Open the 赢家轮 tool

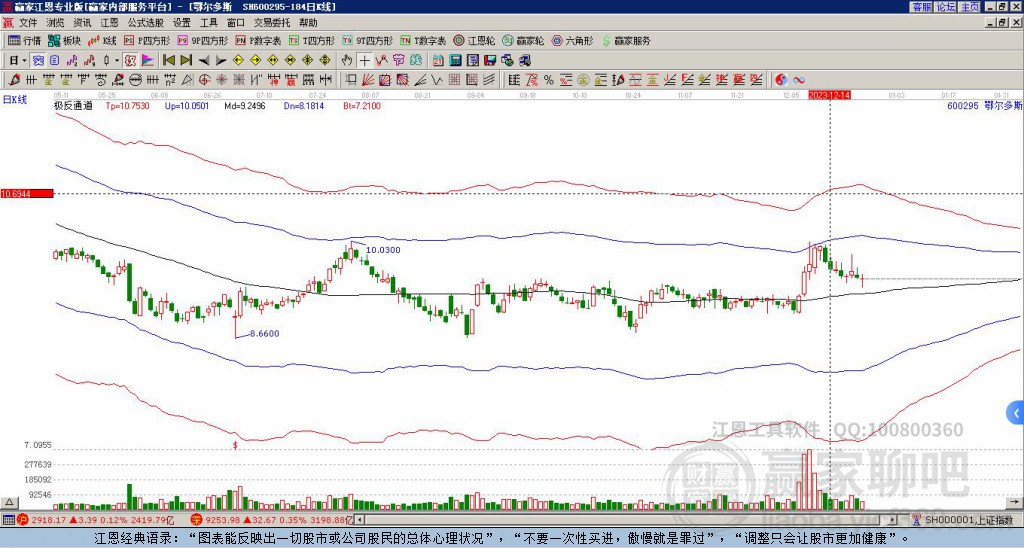tap(524, 40)
